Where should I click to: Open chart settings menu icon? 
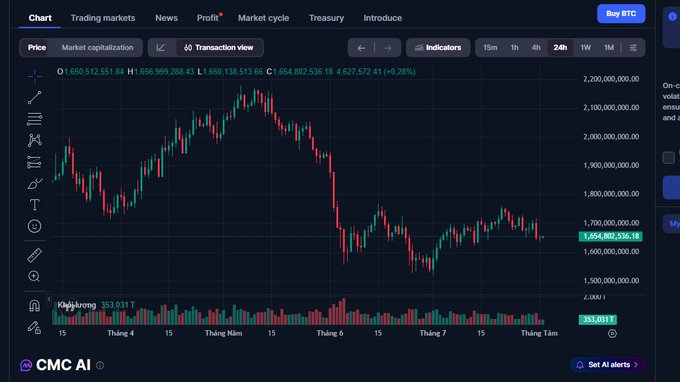pyautogui.click(x=633, y=48)
